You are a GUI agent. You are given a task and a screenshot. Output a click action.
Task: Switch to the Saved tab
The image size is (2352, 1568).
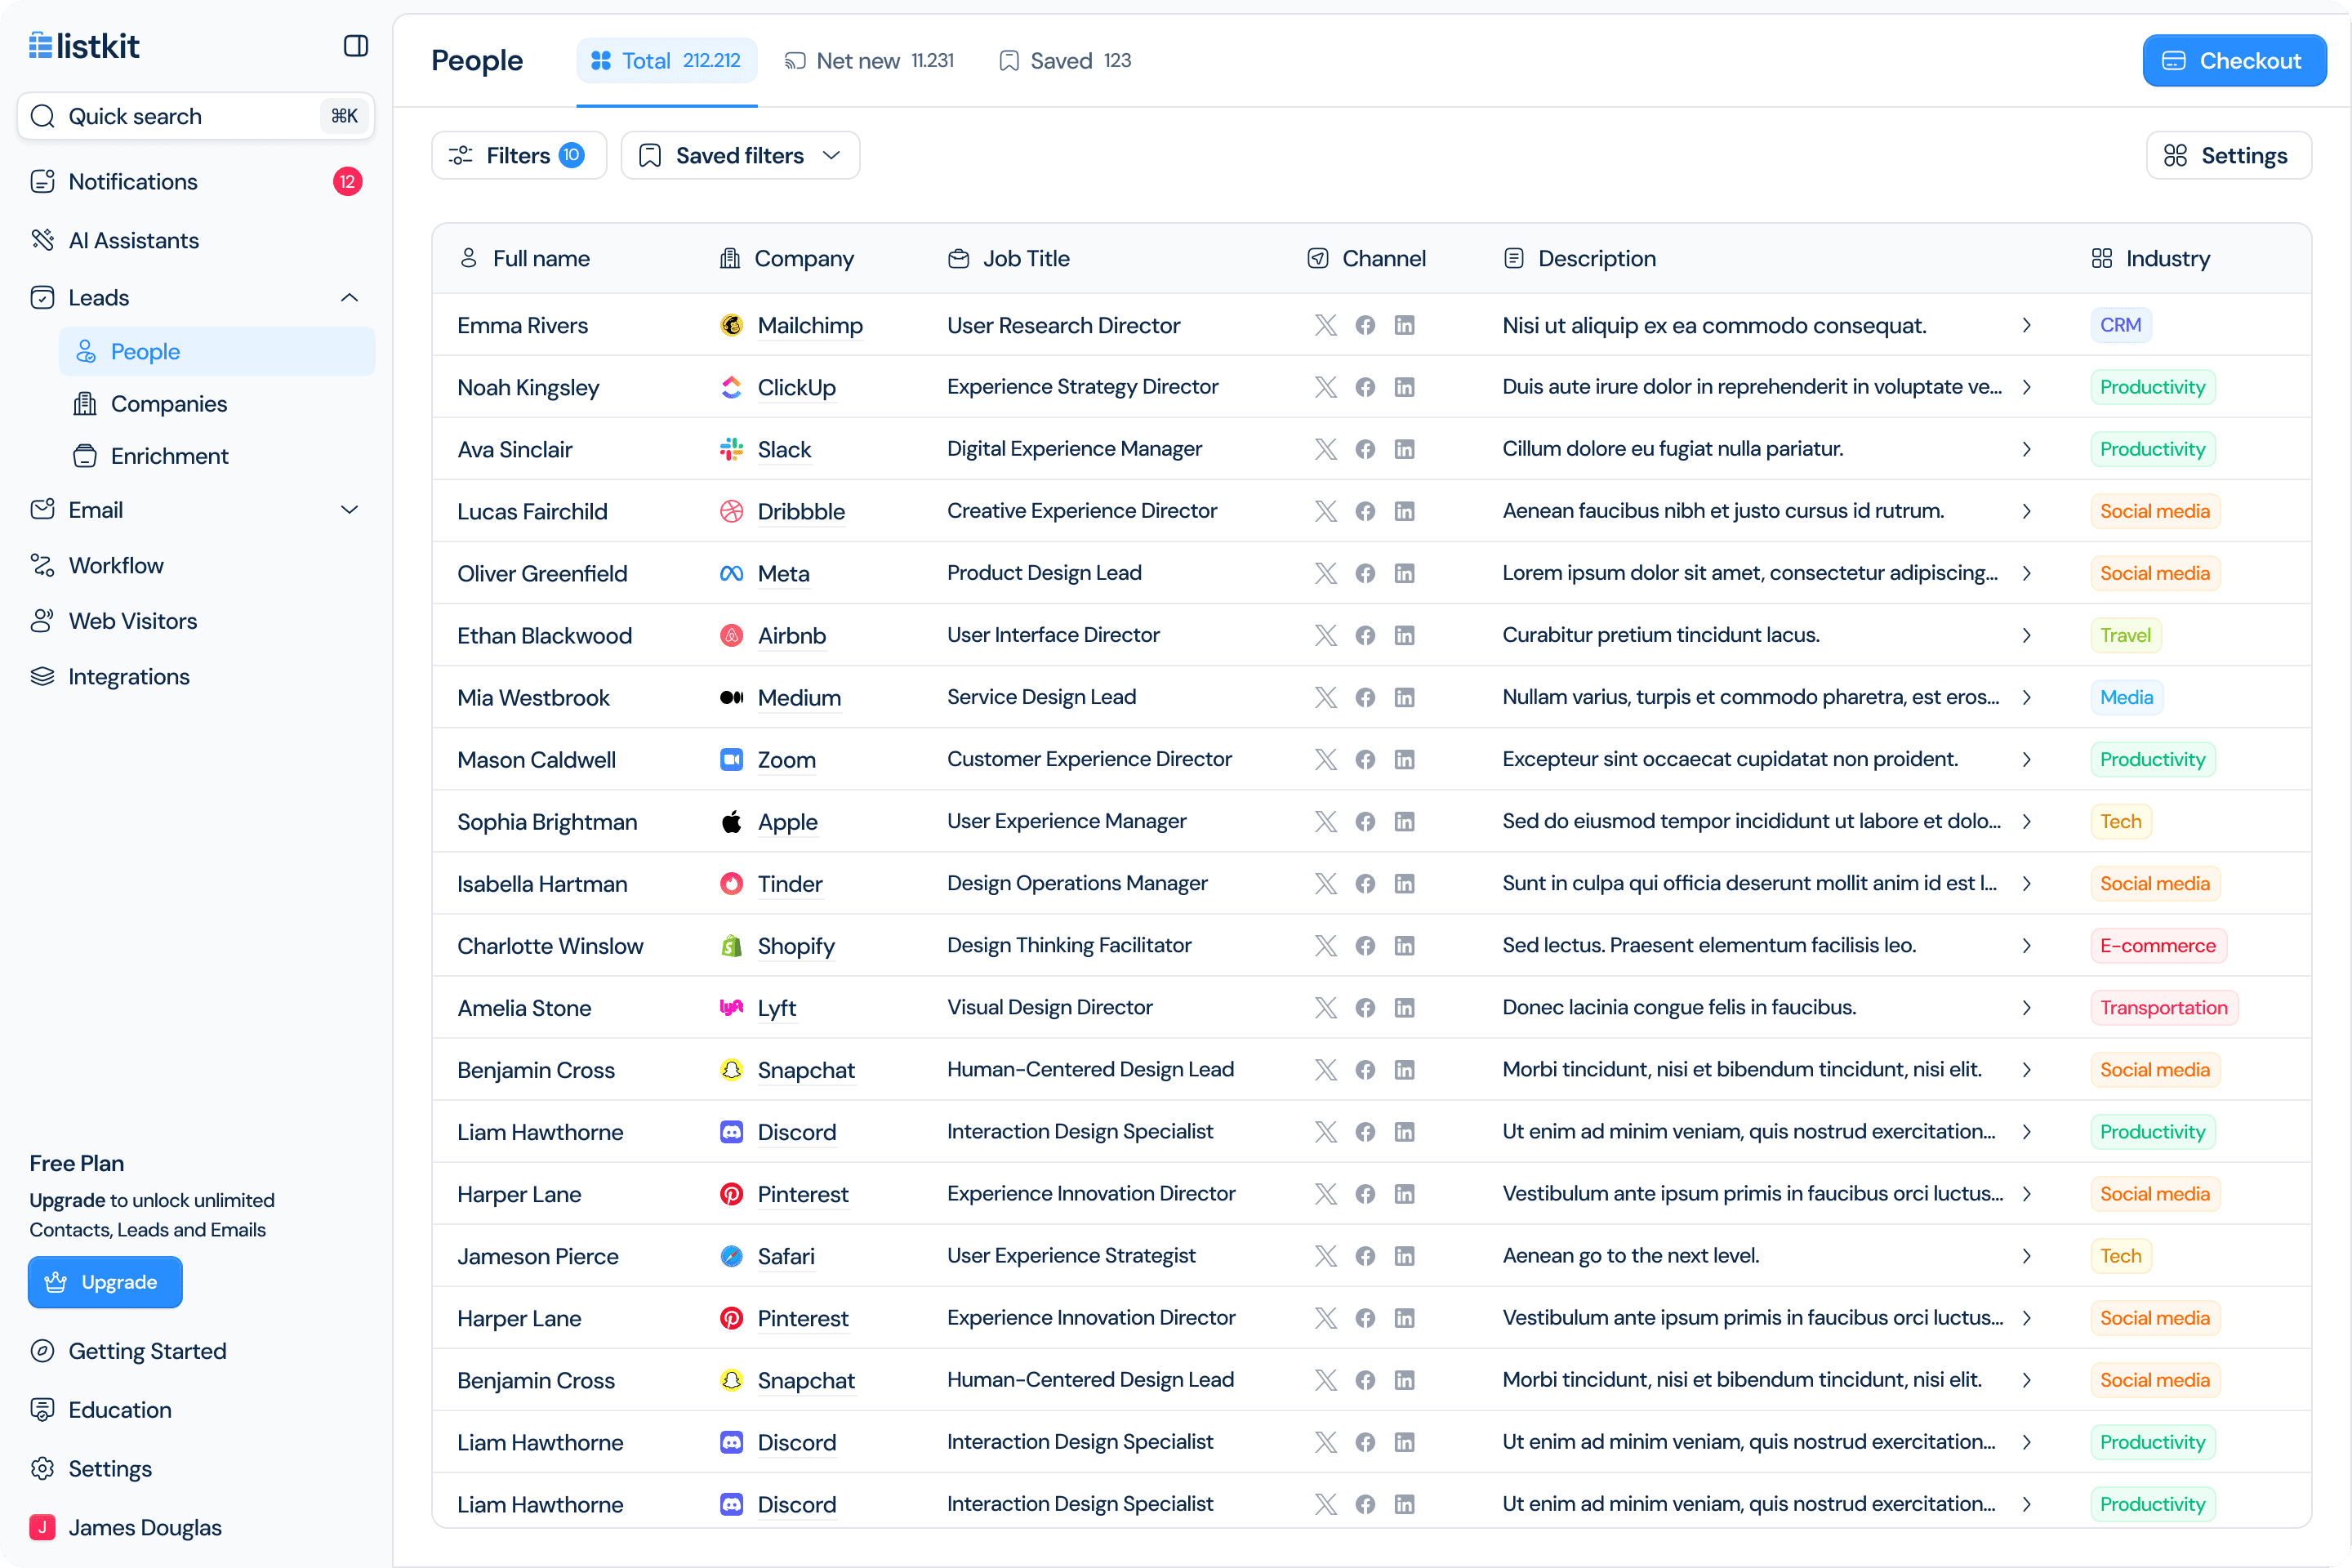1065,61
